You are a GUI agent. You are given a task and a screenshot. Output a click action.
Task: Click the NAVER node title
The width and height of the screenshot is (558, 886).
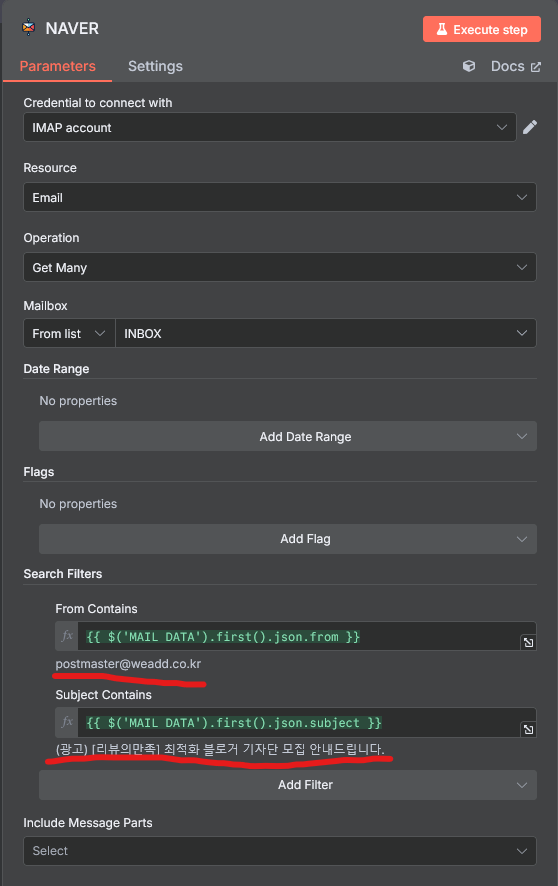pyautogui.click(x=72, y=28)
